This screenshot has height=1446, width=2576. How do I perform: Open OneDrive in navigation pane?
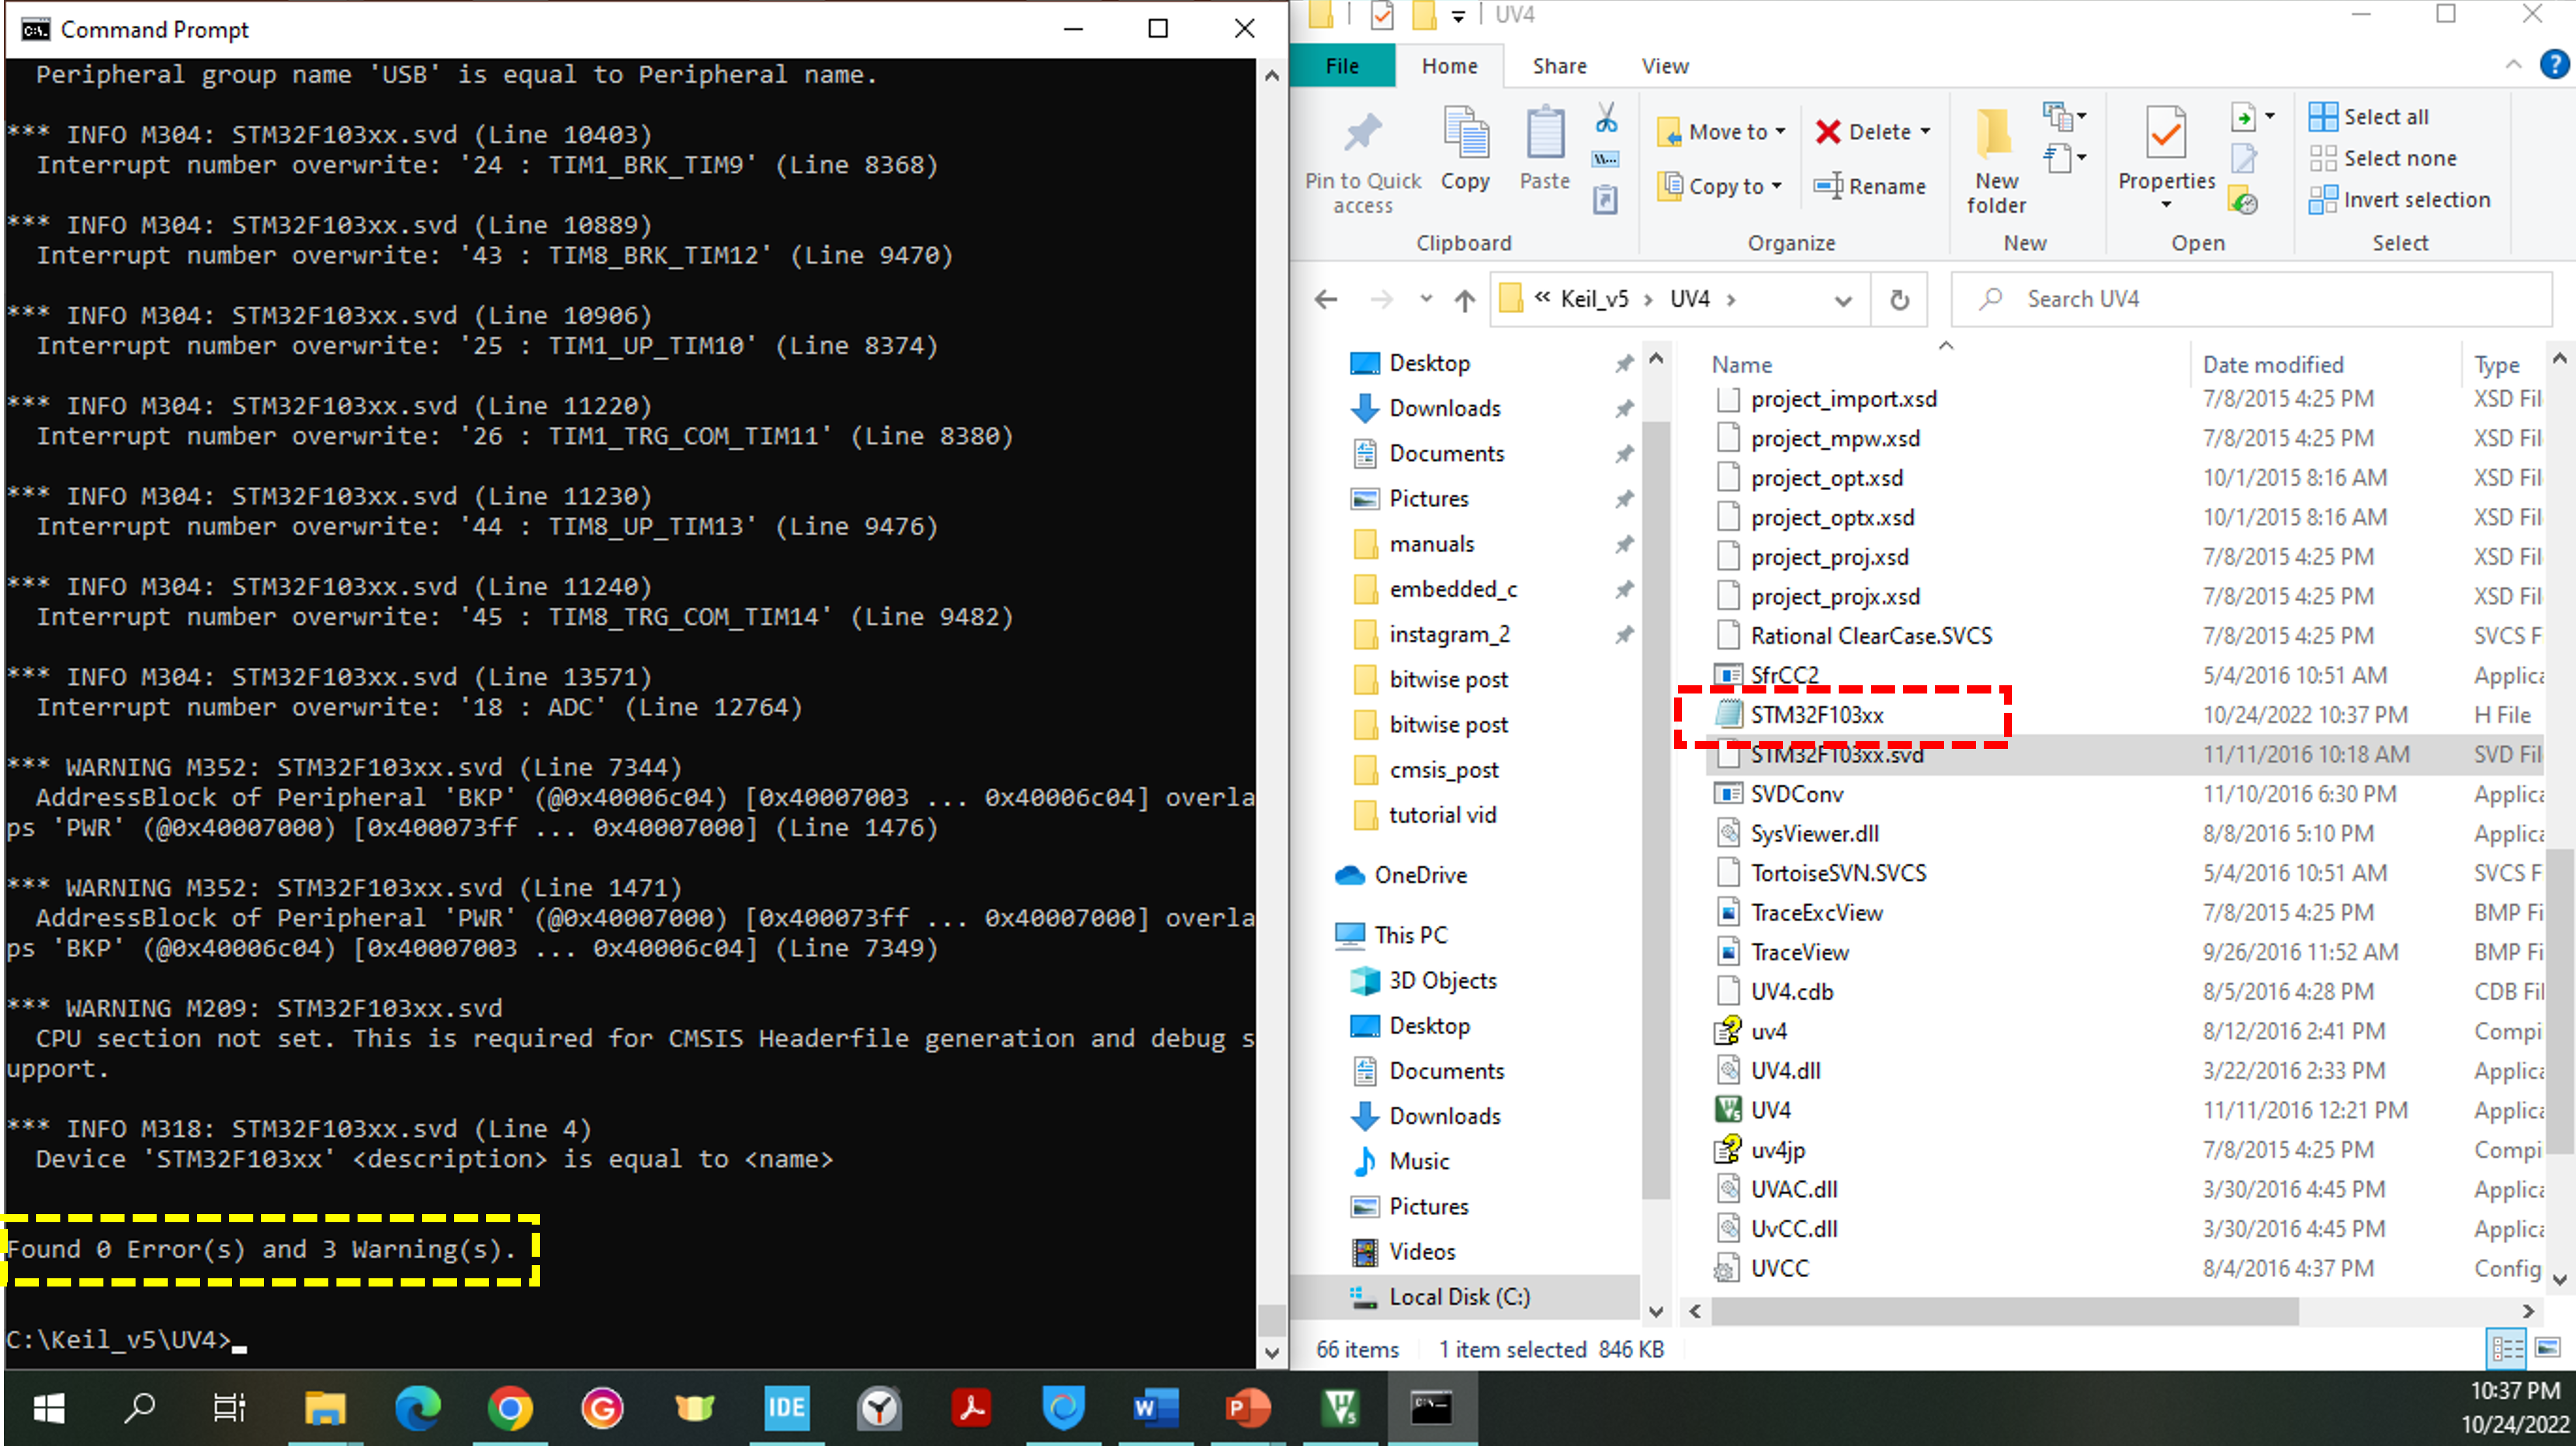(1420, 875)
